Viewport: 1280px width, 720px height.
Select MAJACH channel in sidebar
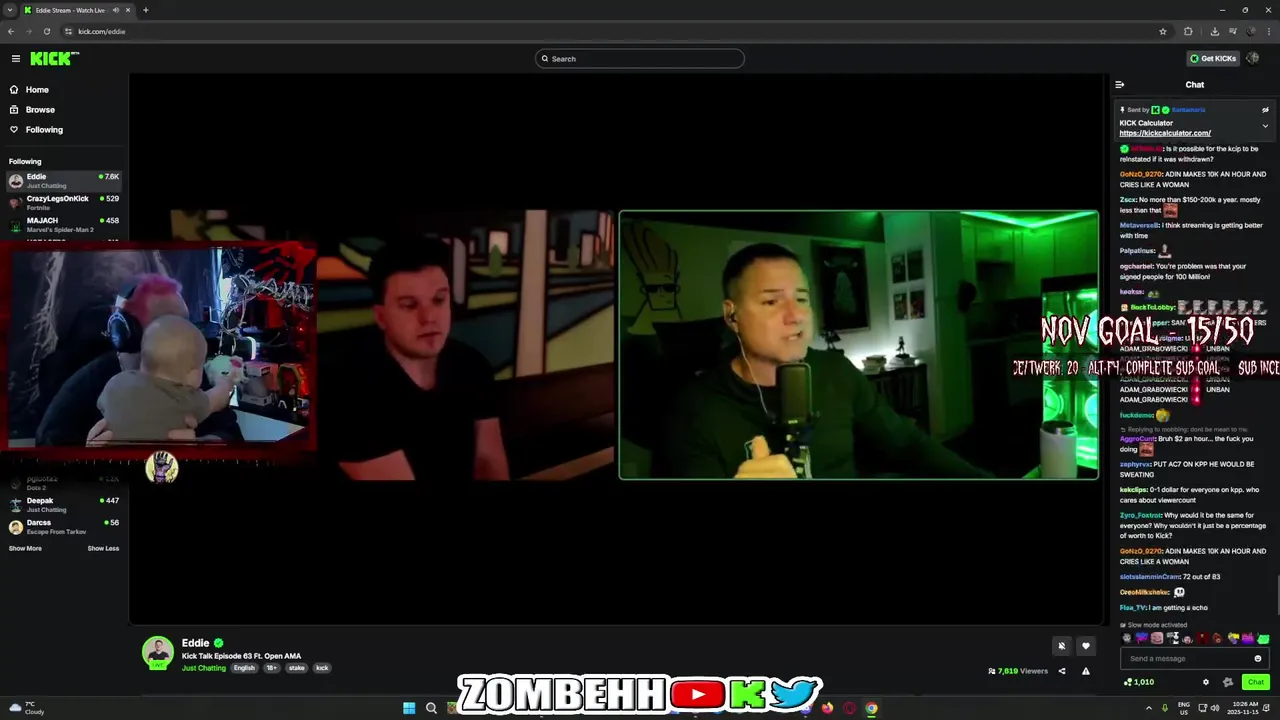64,225
